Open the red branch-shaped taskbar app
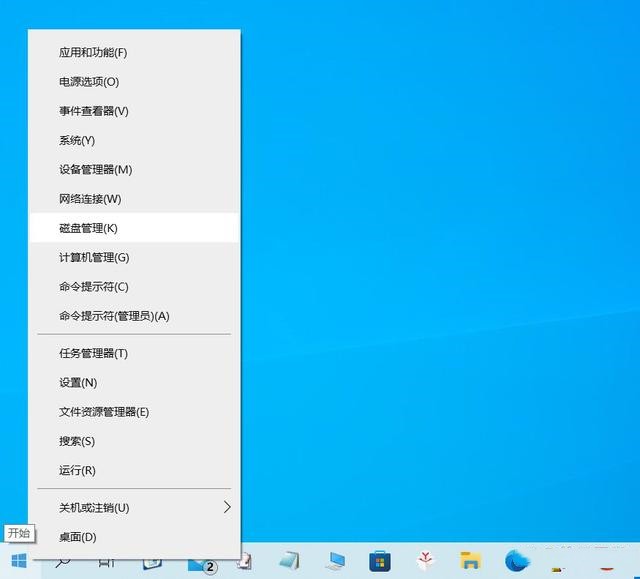Screen dimensions: 640x579 click(x=426, y=561)
